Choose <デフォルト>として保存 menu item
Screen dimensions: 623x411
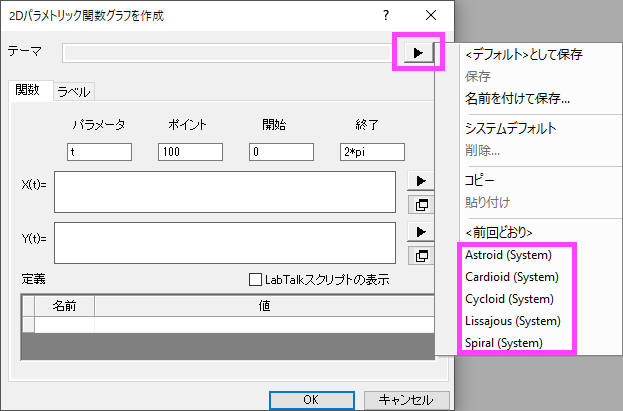[x=524, y=54]
